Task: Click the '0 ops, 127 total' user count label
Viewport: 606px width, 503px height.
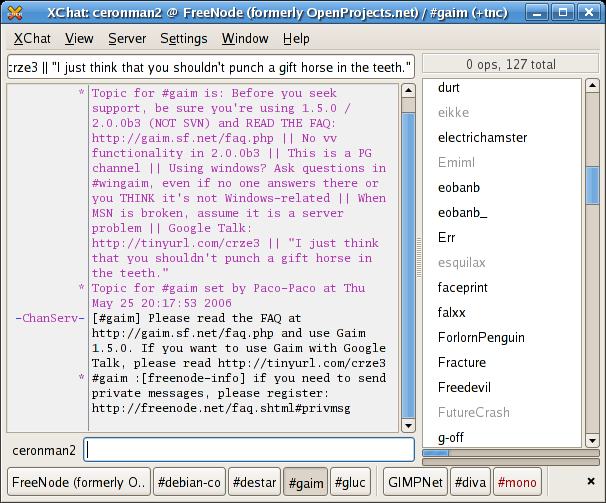Action: 511,64
